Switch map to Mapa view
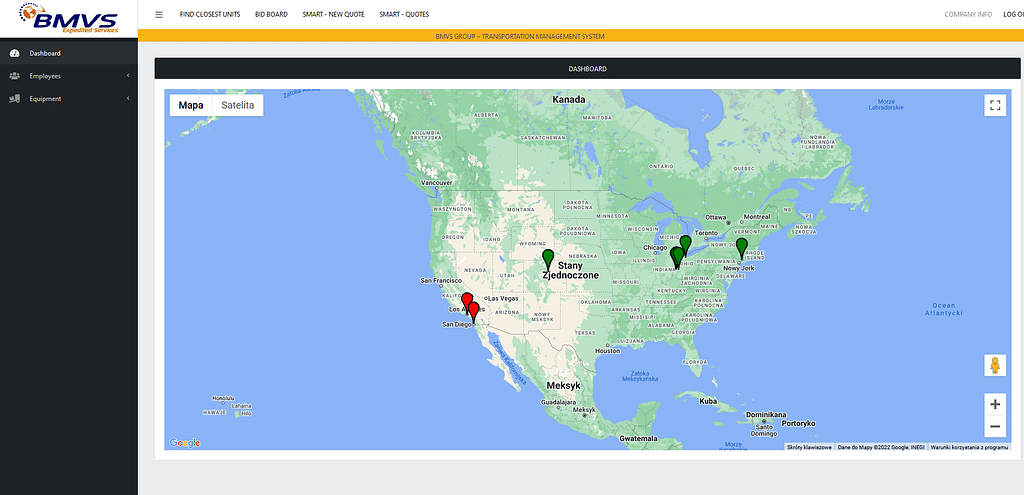The height and width of the screenshot is (495, 1024). tap(191, 105)
